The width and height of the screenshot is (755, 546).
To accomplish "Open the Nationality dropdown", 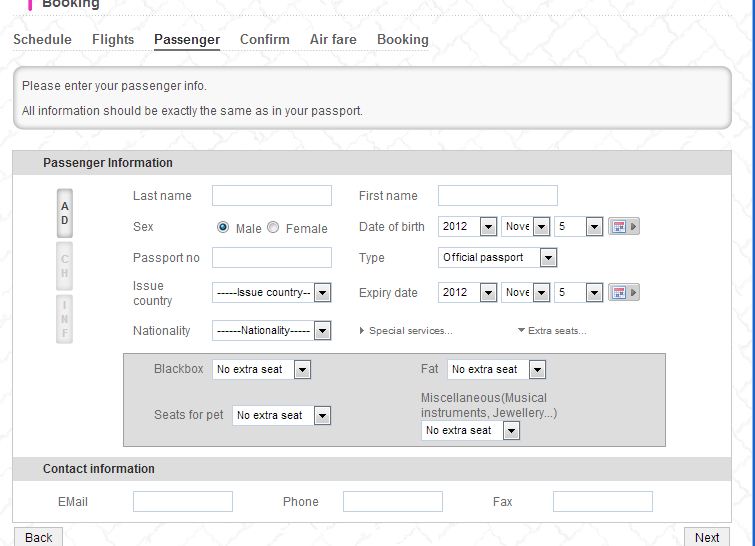I will 271,330.
